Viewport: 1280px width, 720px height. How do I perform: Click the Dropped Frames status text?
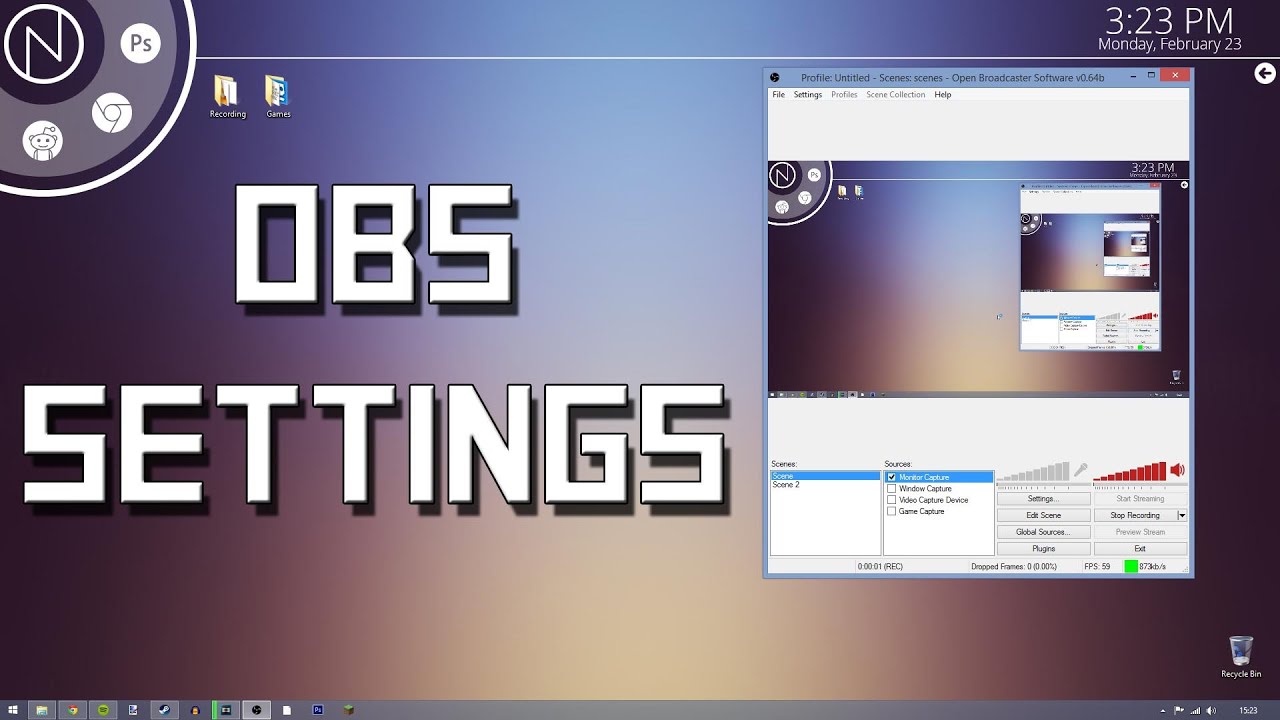click(1014, 567)
